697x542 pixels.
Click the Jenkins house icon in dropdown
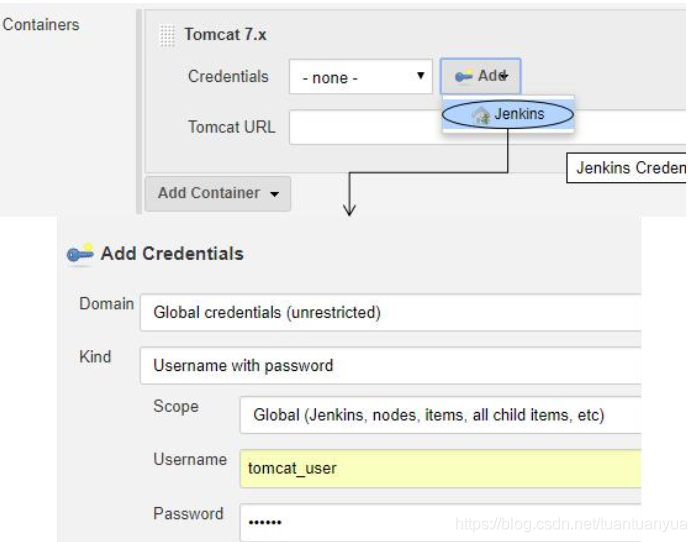[x=481, y=115]
